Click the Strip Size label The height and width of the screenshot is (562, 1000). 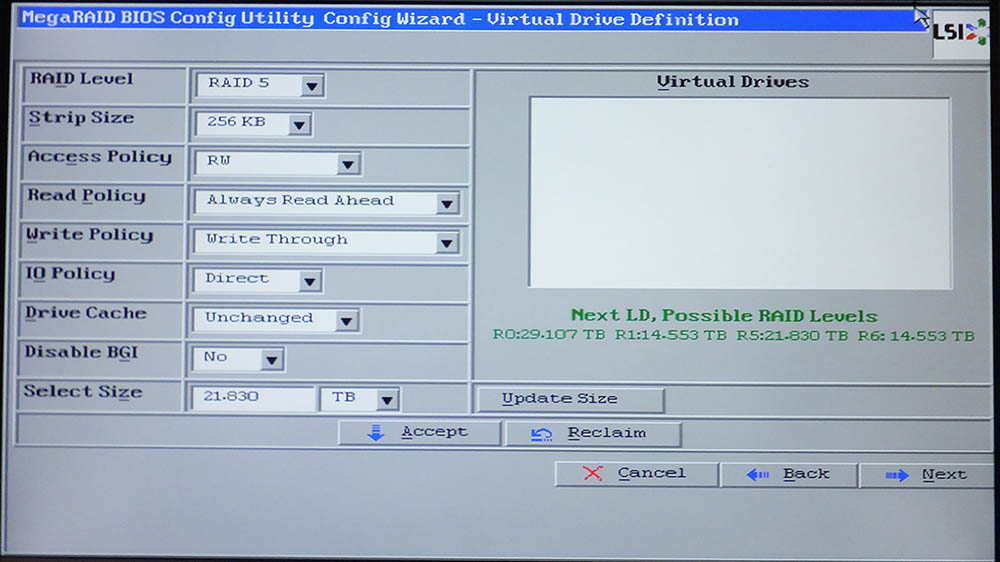coord(81,118)
